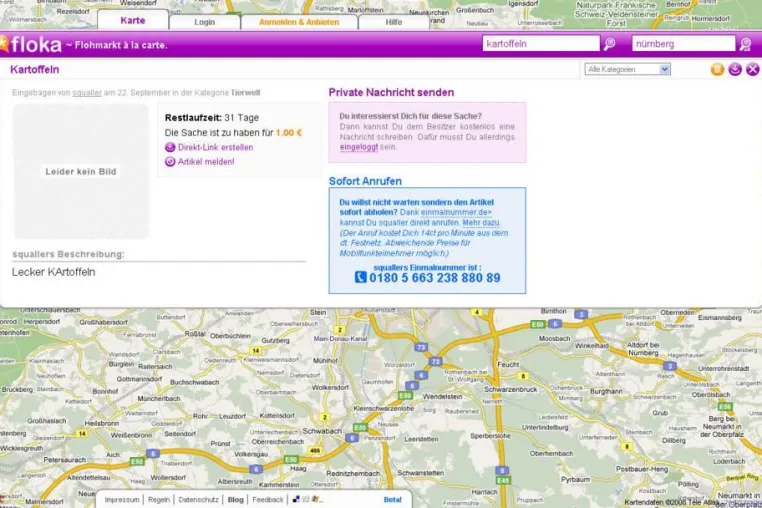Follow the eingeloggt link
The width and height of the screenshot is (762, 508).
coord(359,147)
